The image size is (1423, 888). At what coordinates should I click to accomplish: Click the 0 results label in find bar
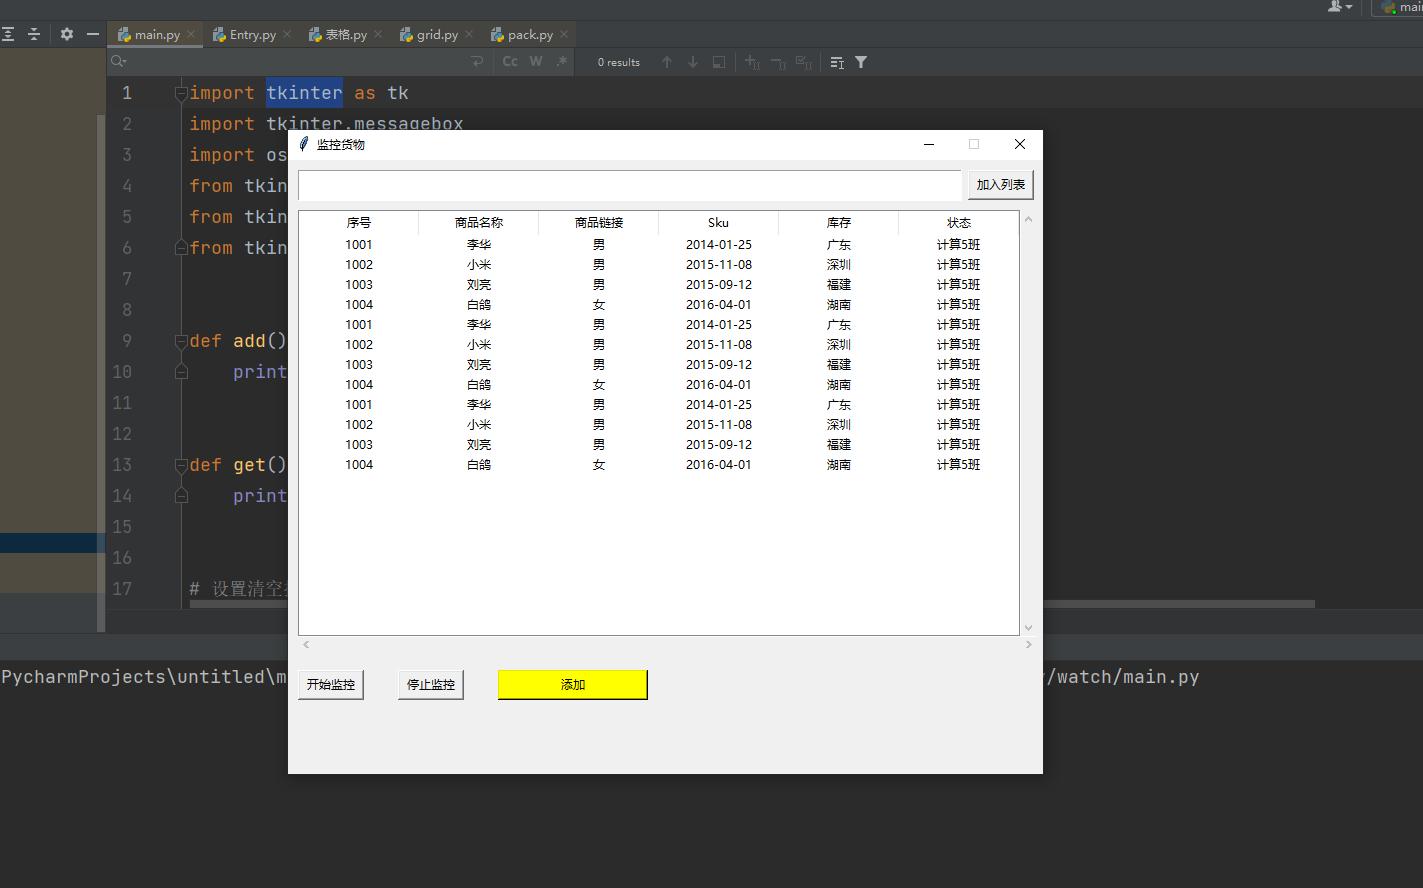pos(619,62)
